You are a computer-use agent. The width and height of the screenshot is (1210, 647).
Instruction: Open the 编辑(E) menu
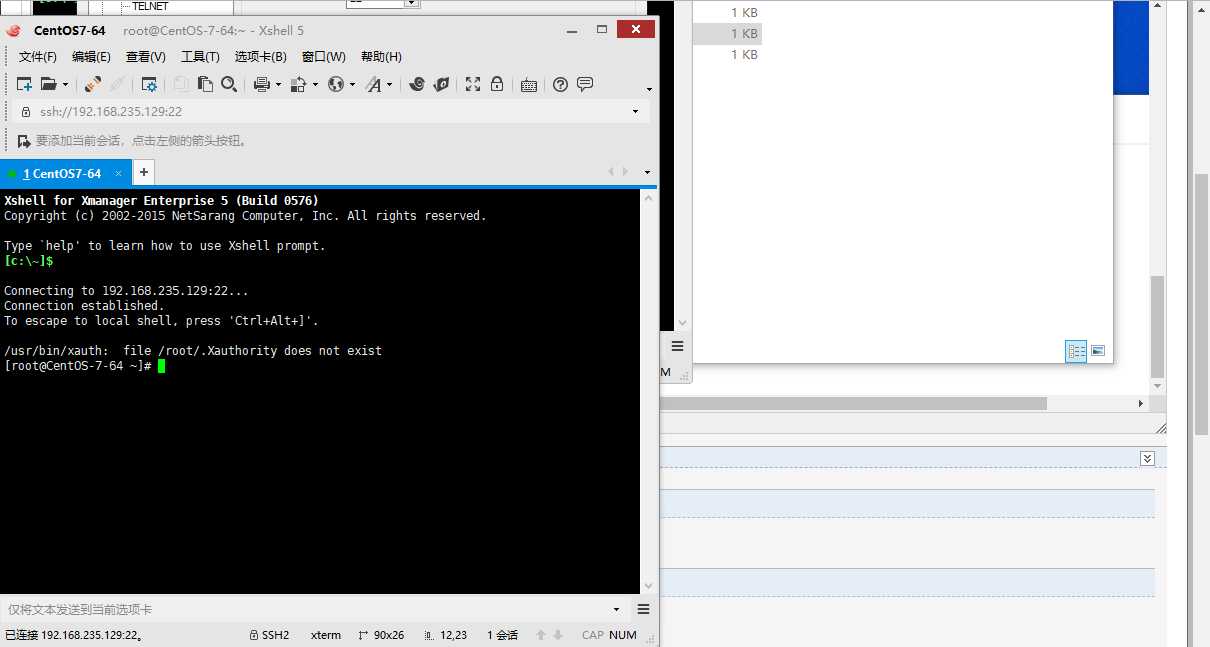[91, 57]
